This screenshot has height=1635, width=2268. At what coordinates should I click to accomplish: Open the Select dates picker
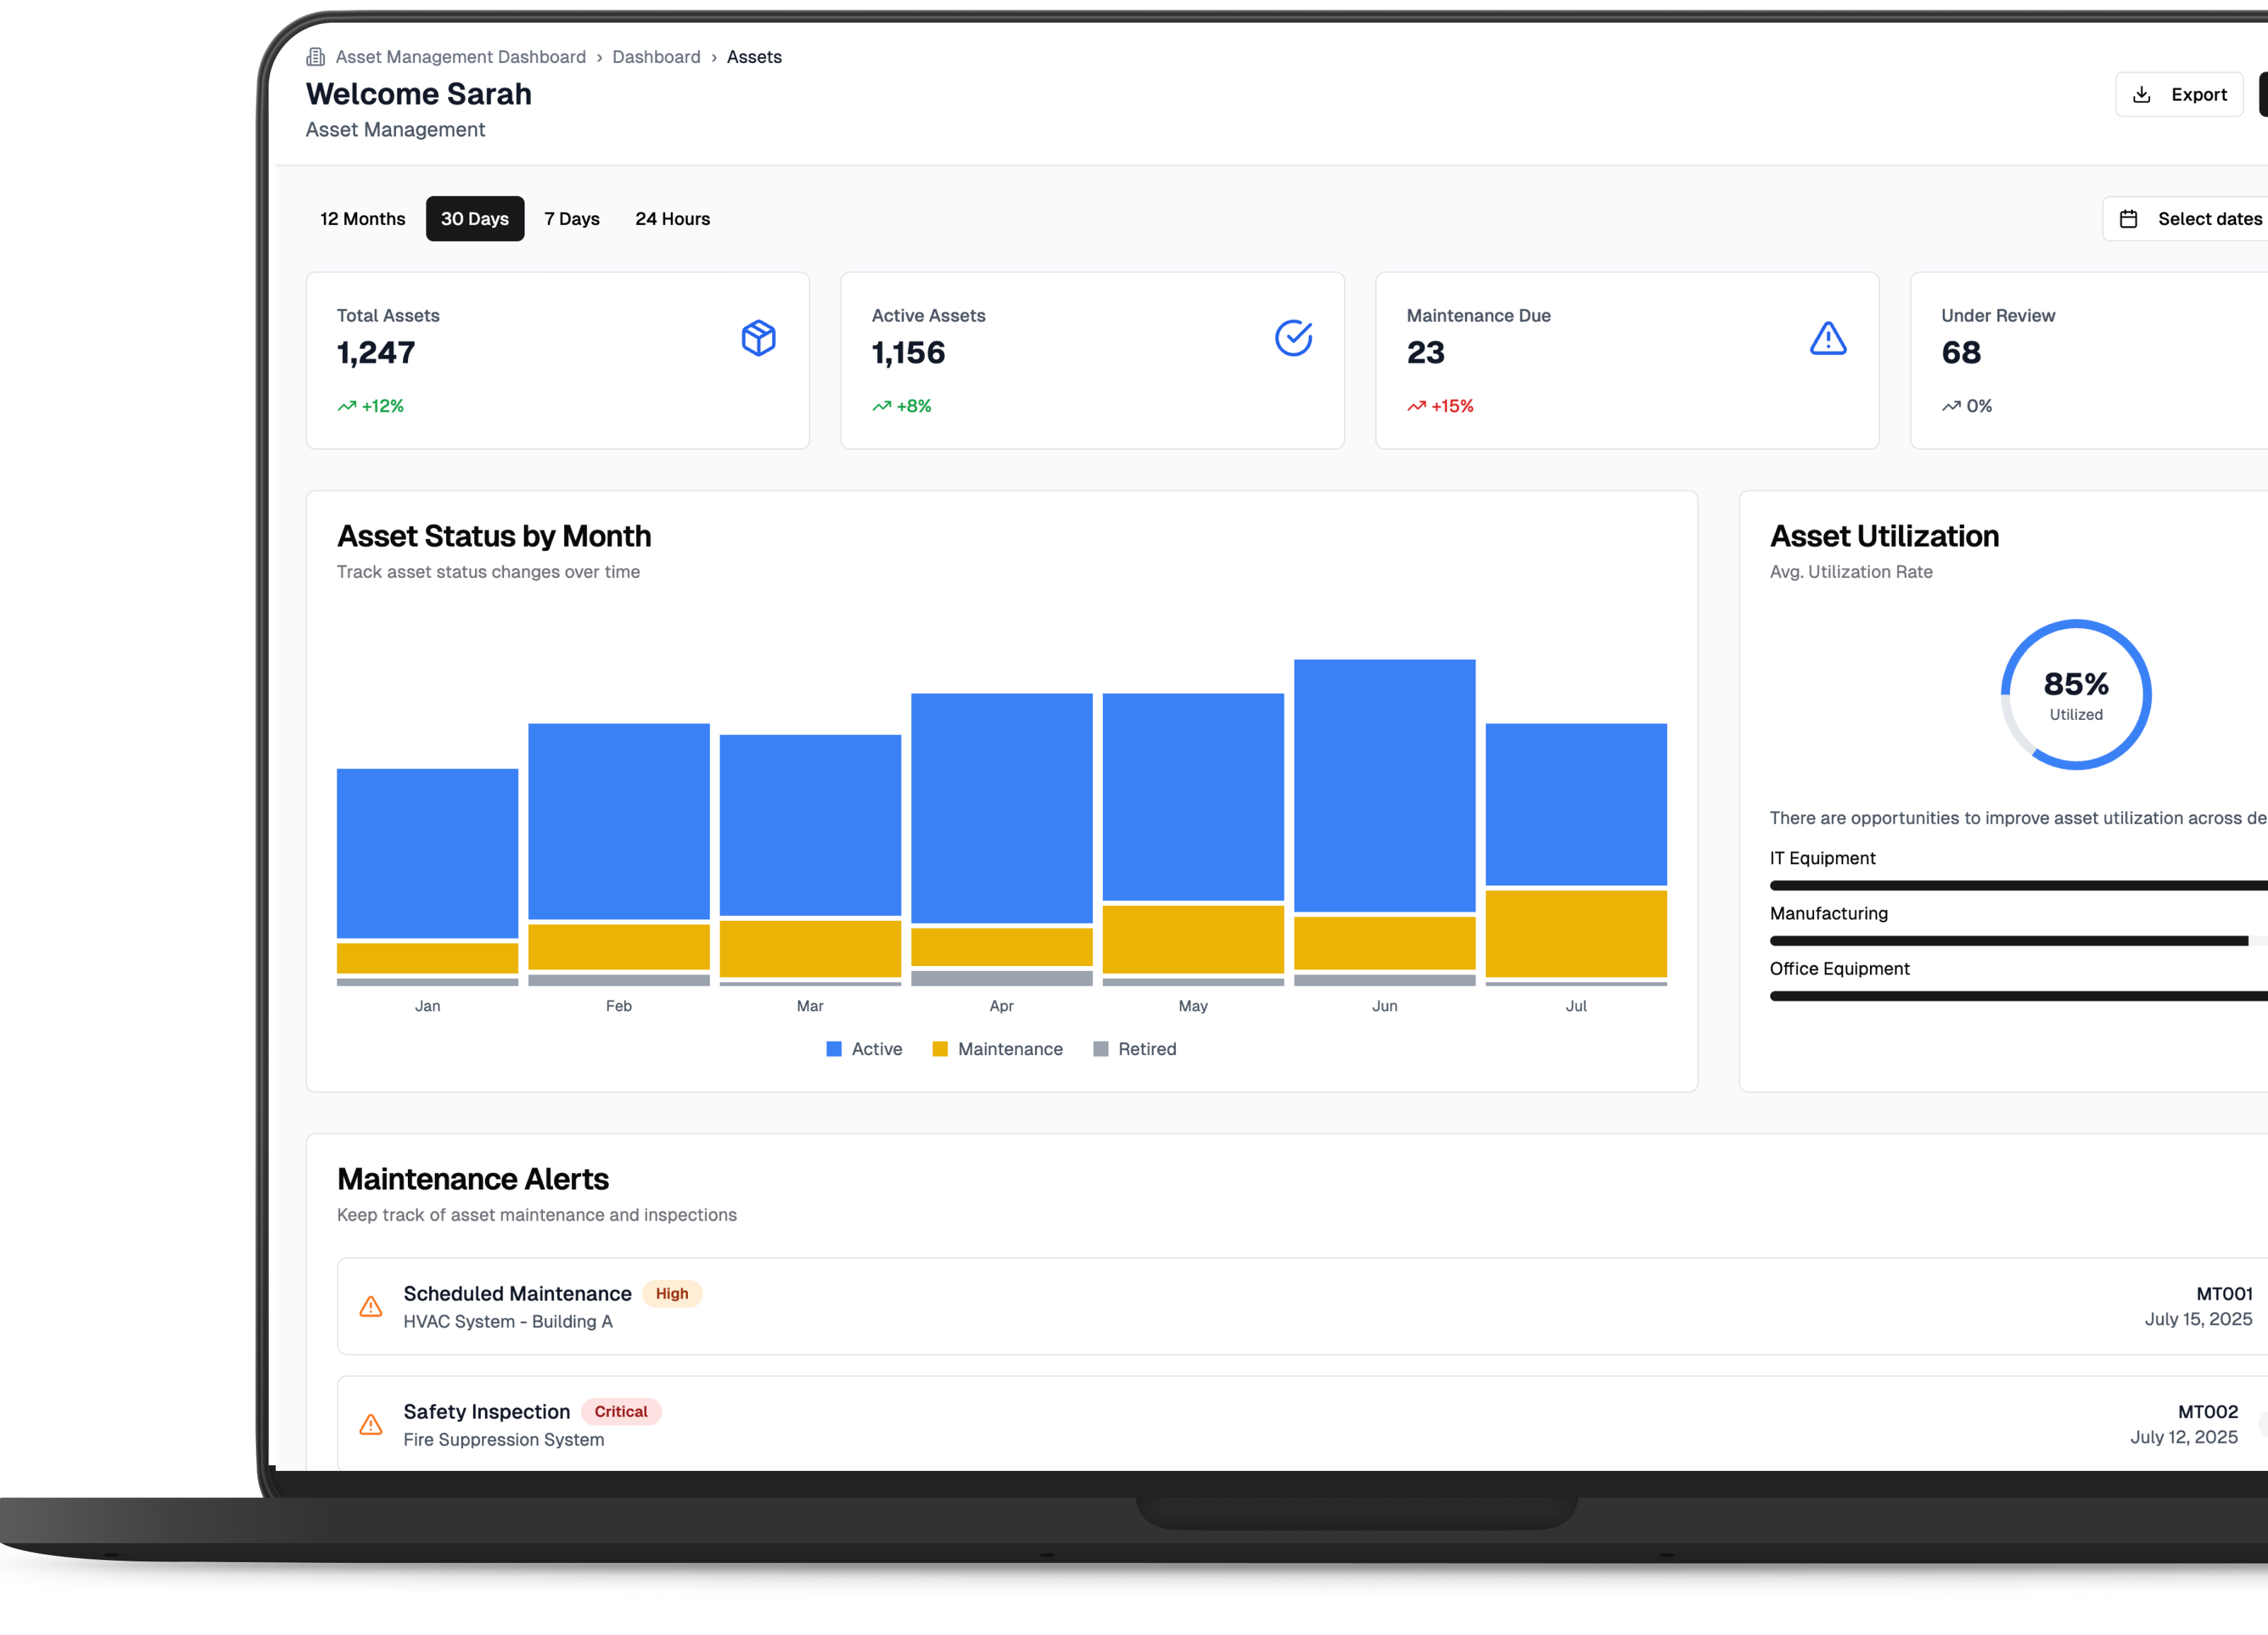[x=2197, y=218]
